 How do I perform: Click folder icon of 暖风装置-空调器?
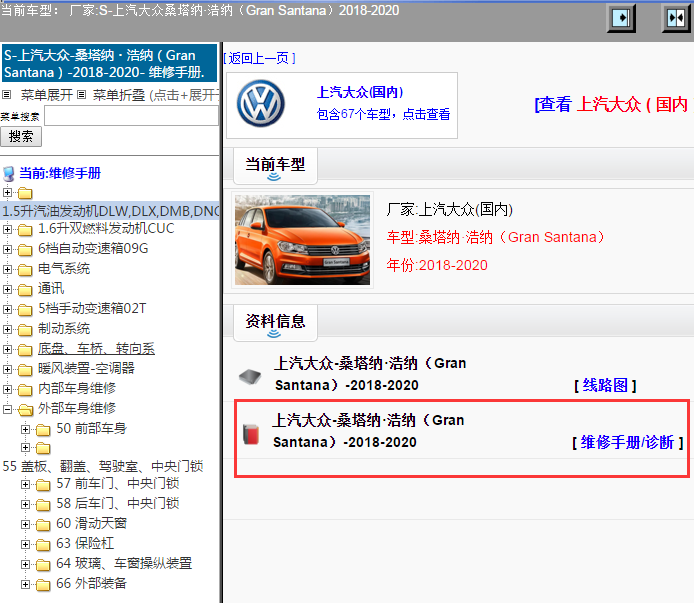coord(25,370)
